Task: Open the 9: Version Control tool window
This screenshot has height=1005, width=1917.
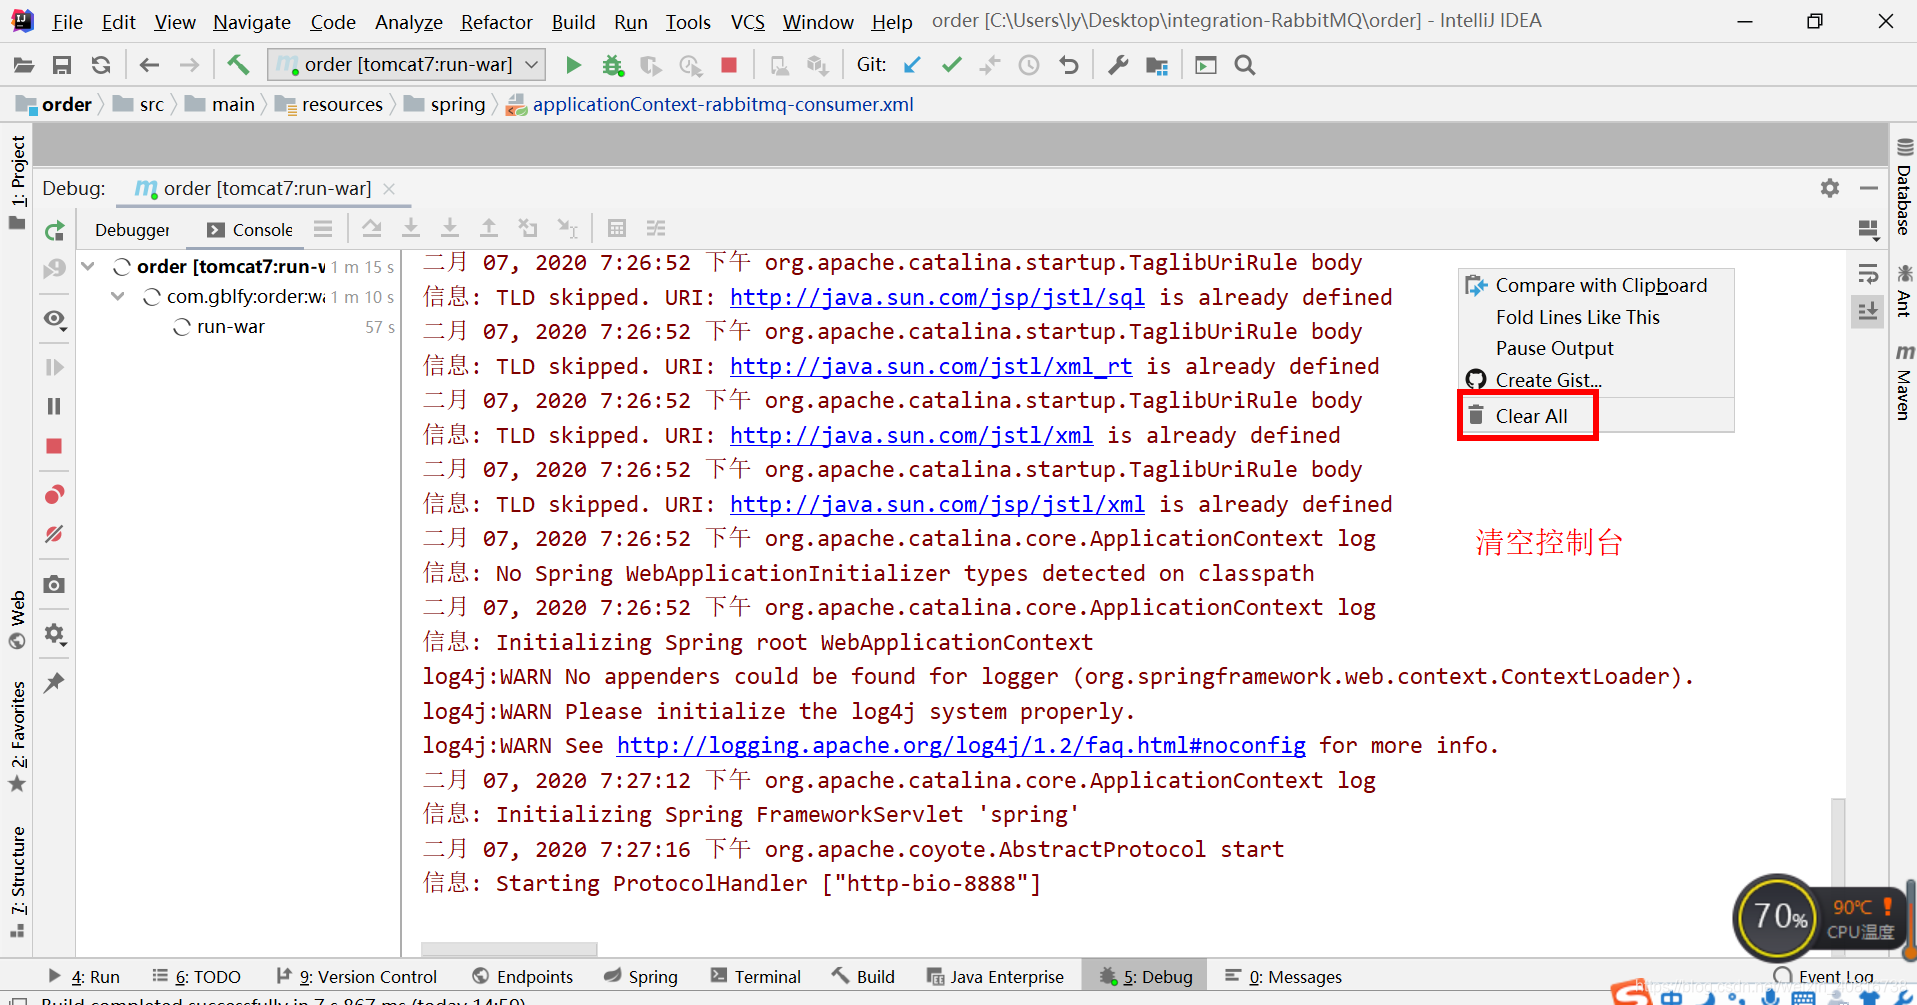Action: [357, 977]
